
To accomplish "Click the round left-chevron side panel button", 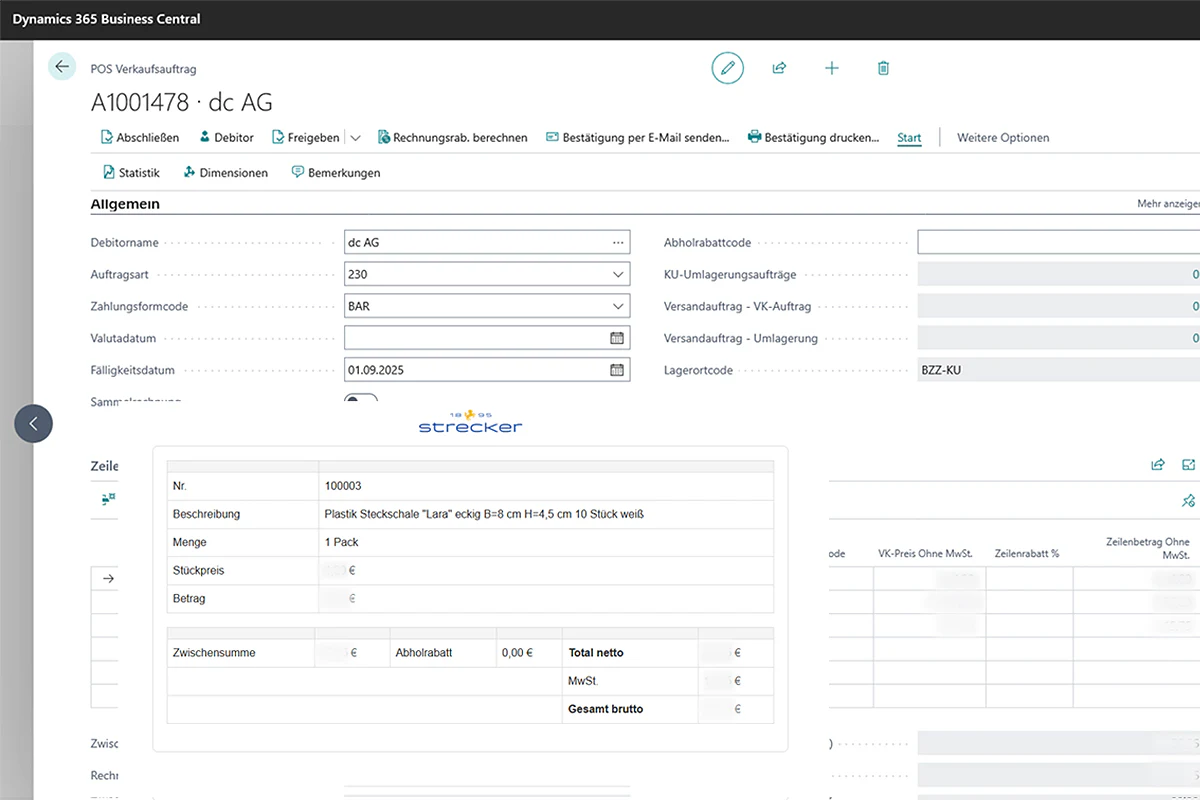I will coord(33,424).
